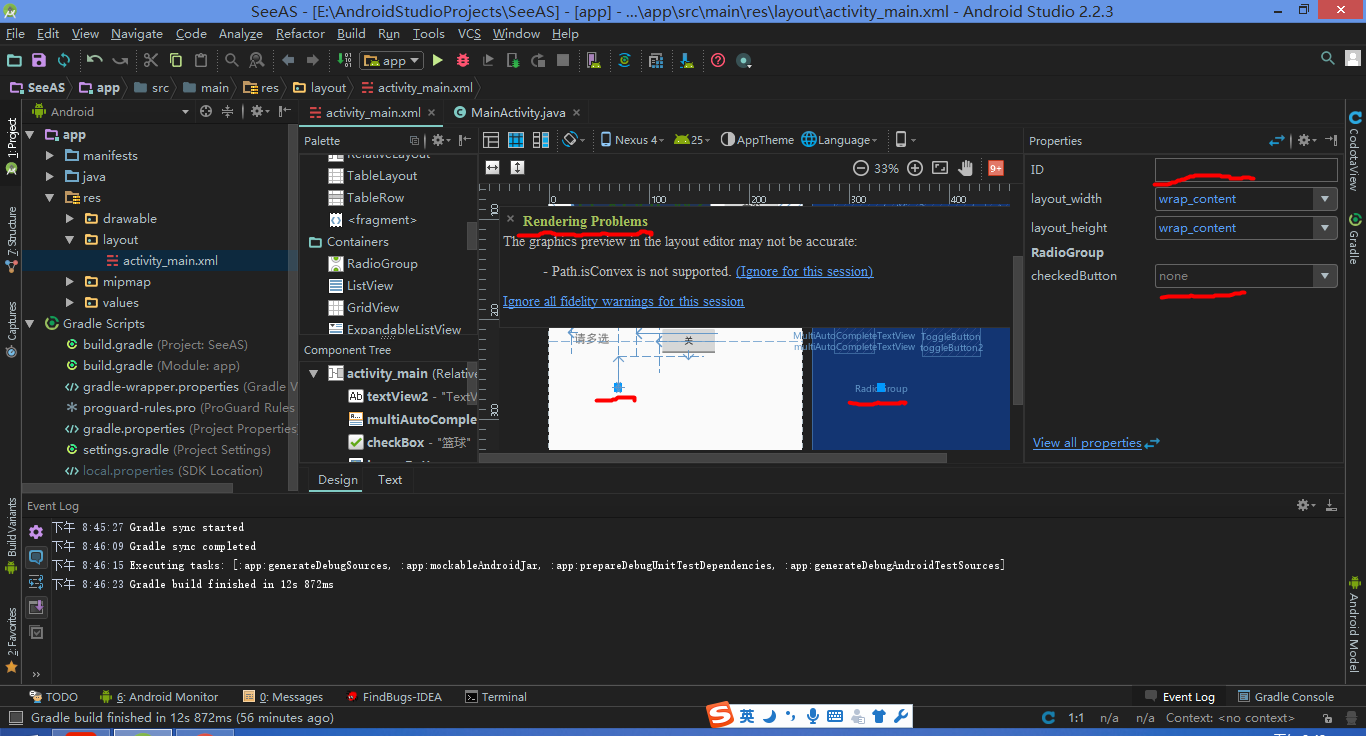Open the layout_height dropdown arrow
Image resolution: width=1366 pixels, height=736 pixels.
pyautogui.click(x=1326, y=228)
